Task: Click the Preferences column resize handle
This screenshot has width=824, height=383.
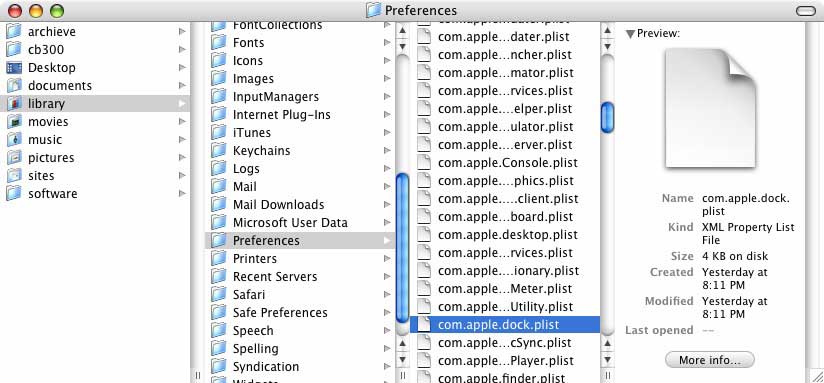Action: [x=607, y=375]
